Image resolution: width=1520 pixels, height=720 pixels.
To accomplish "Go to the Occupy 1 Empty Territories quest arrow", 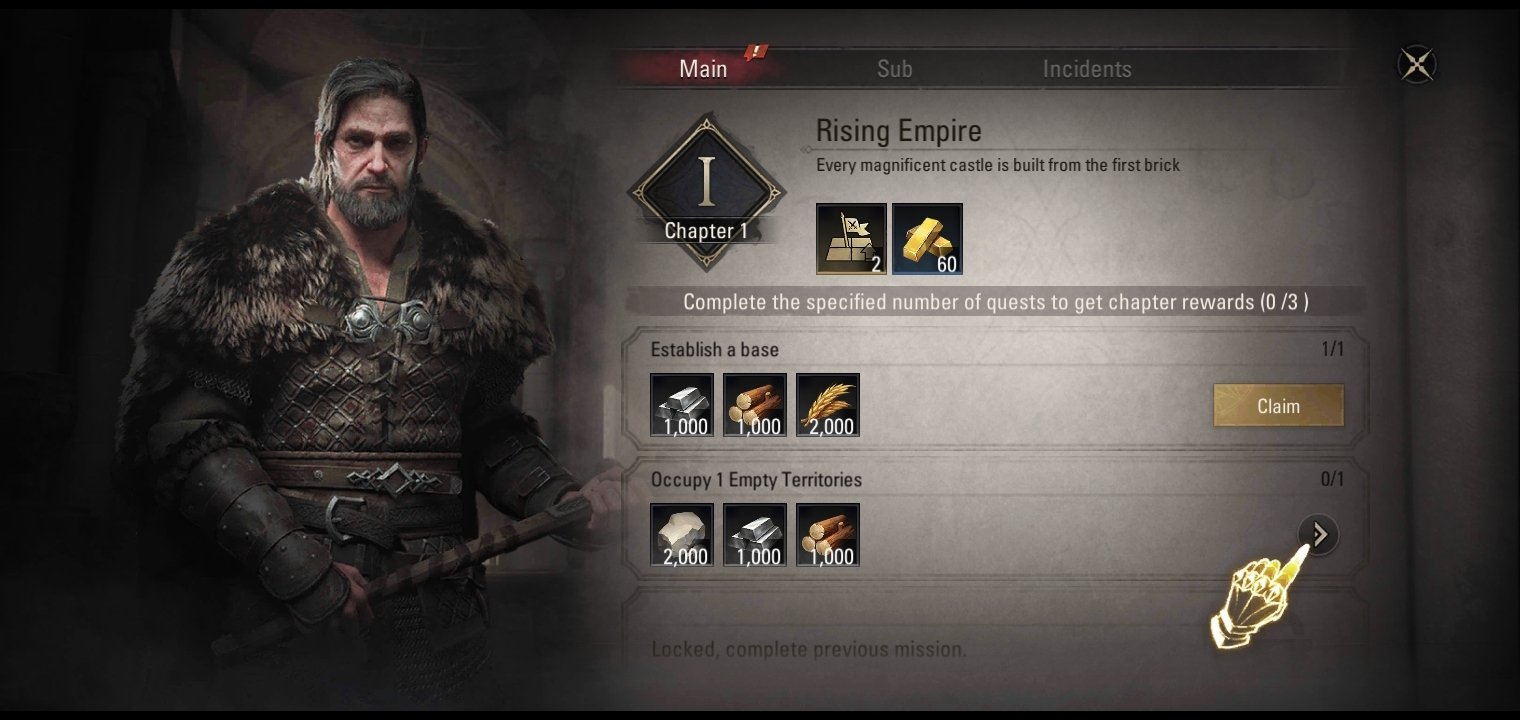I will point(1319,535).
